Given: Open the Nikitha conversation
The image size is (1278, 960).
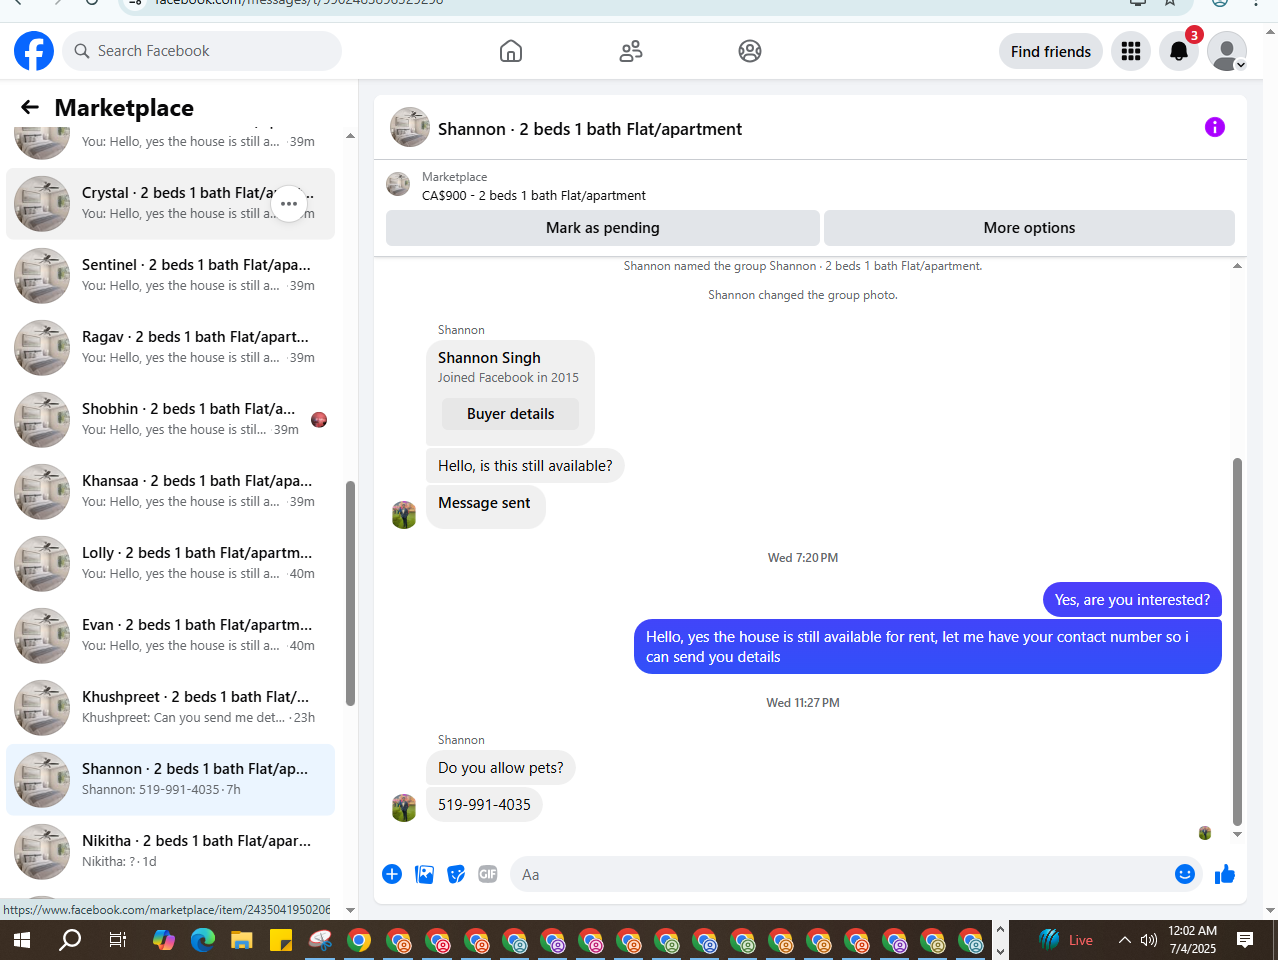Looking at the screenshot, I should [x=170, y=851].
